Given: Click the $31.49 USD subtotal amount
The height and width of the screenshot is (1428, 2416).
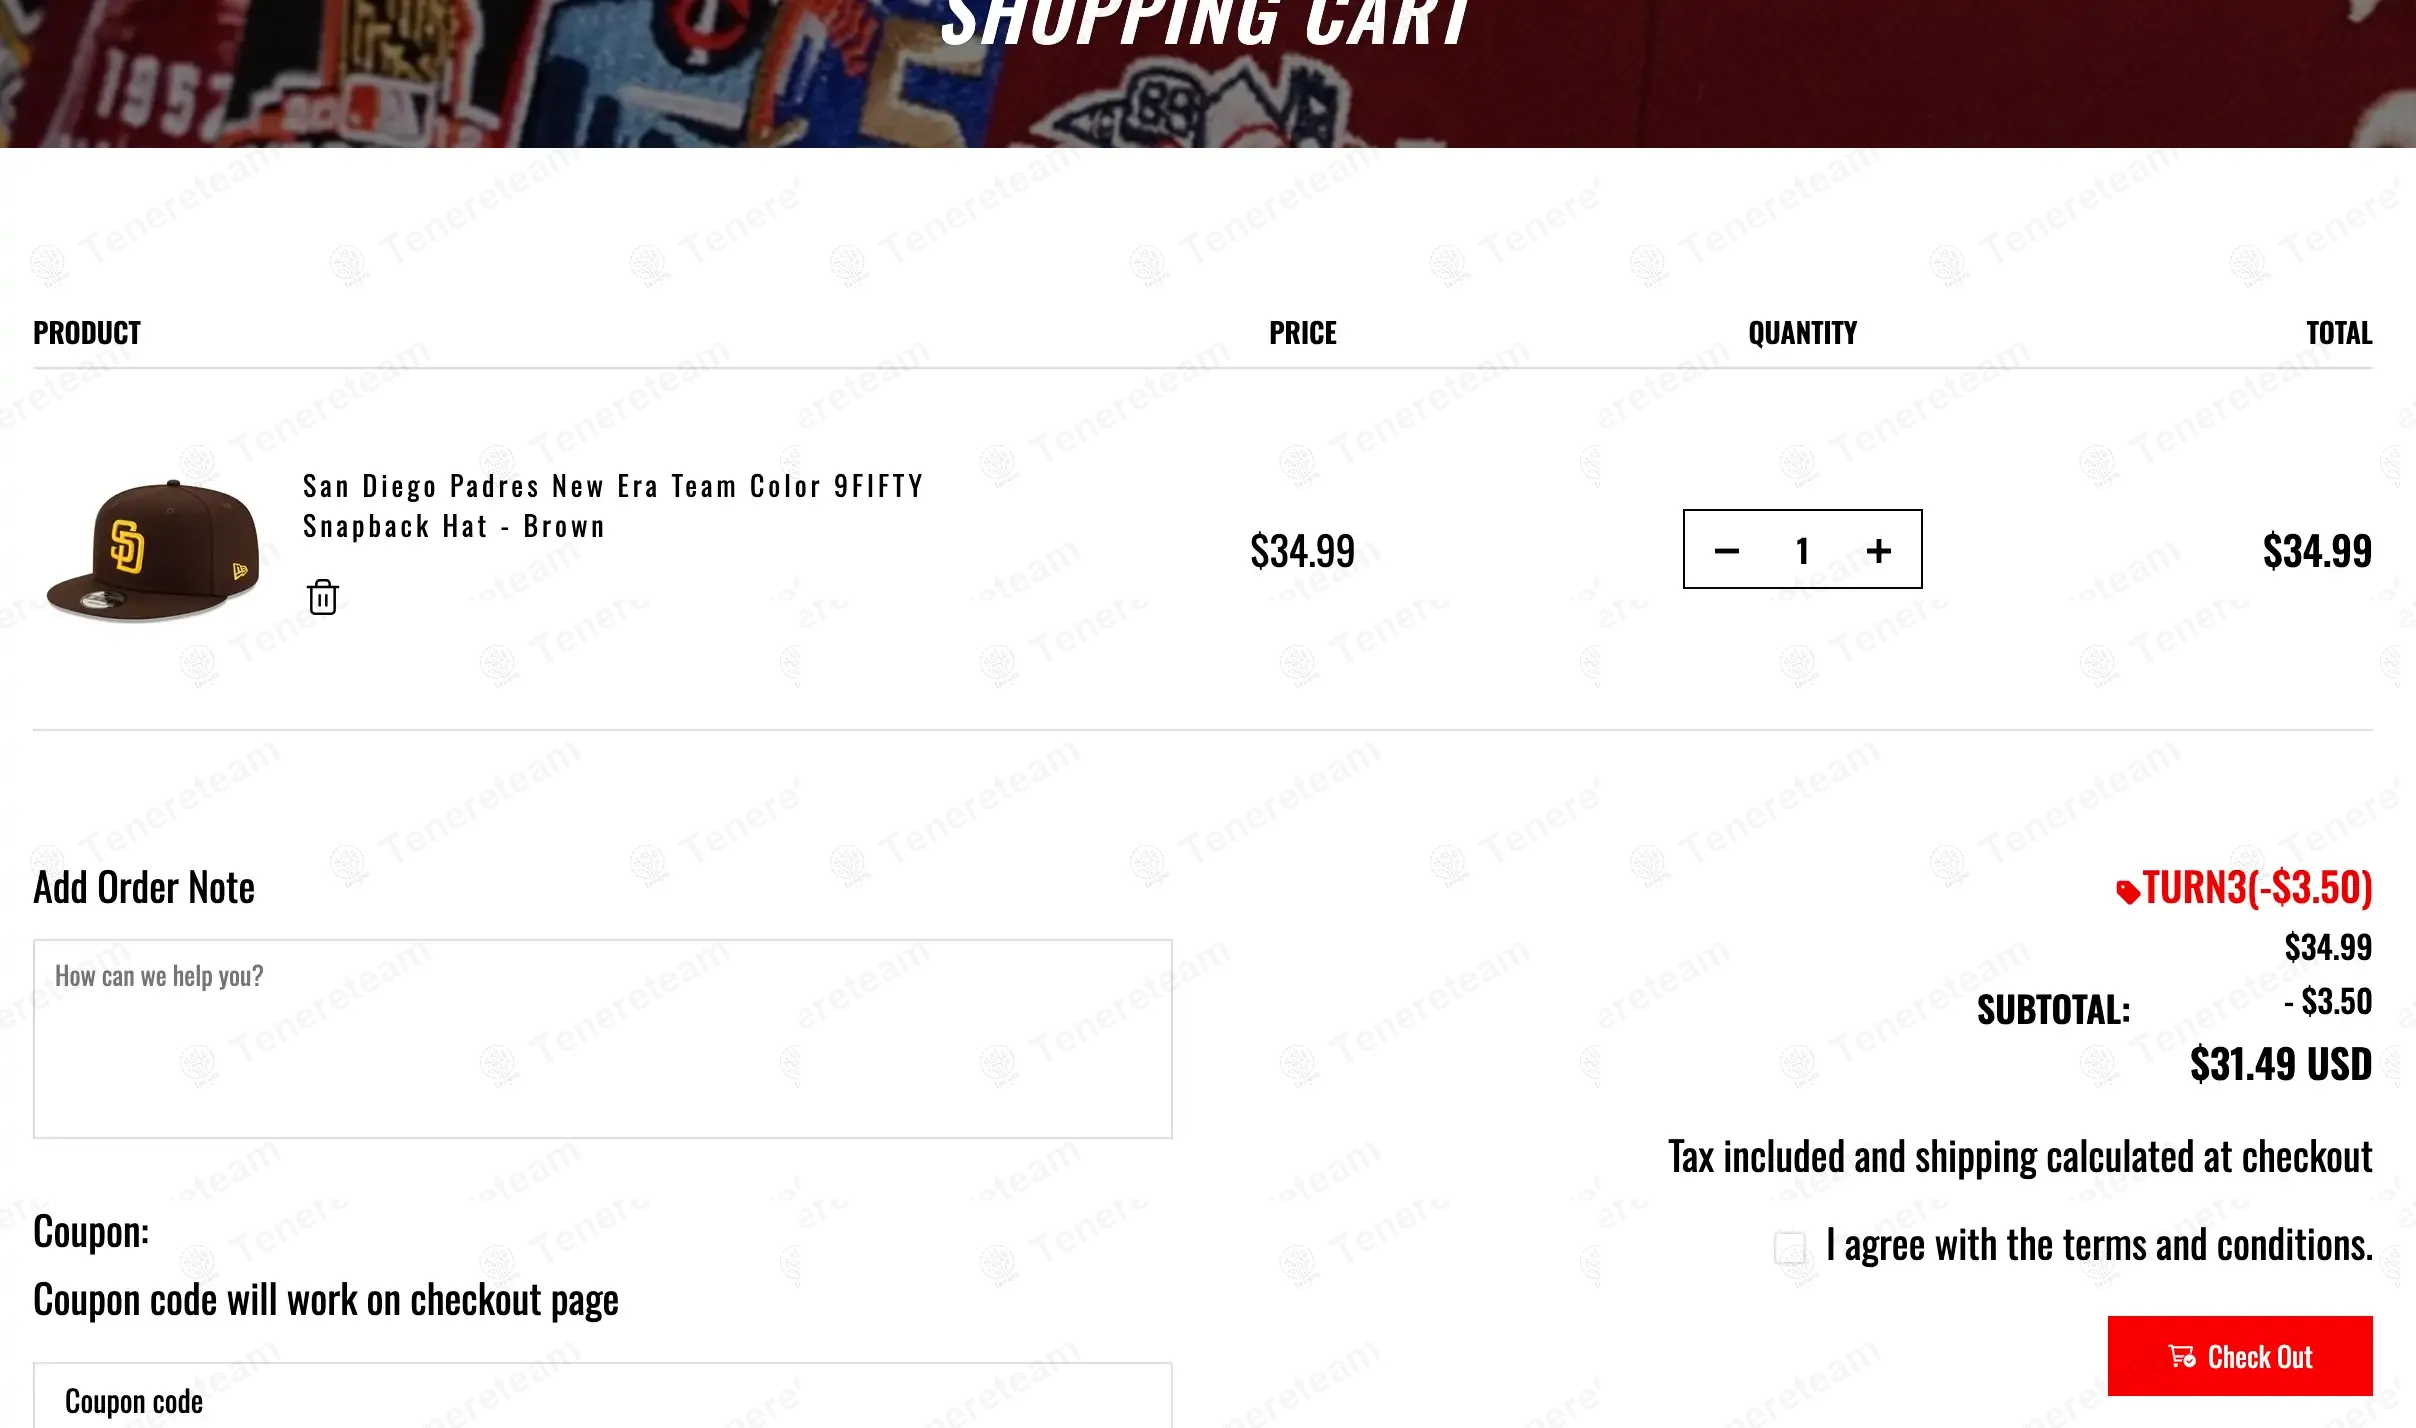Looking at the screenshot, I should pos(2280,1064).
